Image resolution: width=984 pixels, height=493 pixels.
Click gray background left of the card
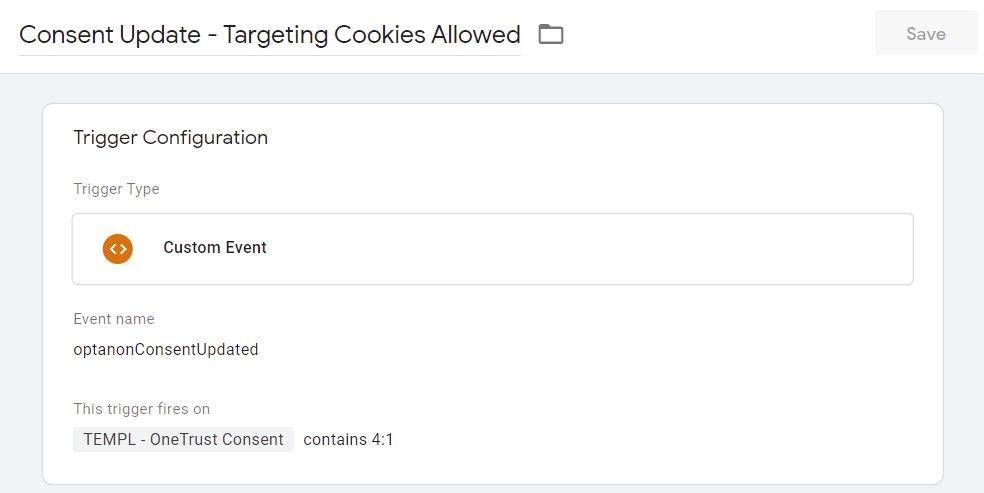click(x=20, y=300)
